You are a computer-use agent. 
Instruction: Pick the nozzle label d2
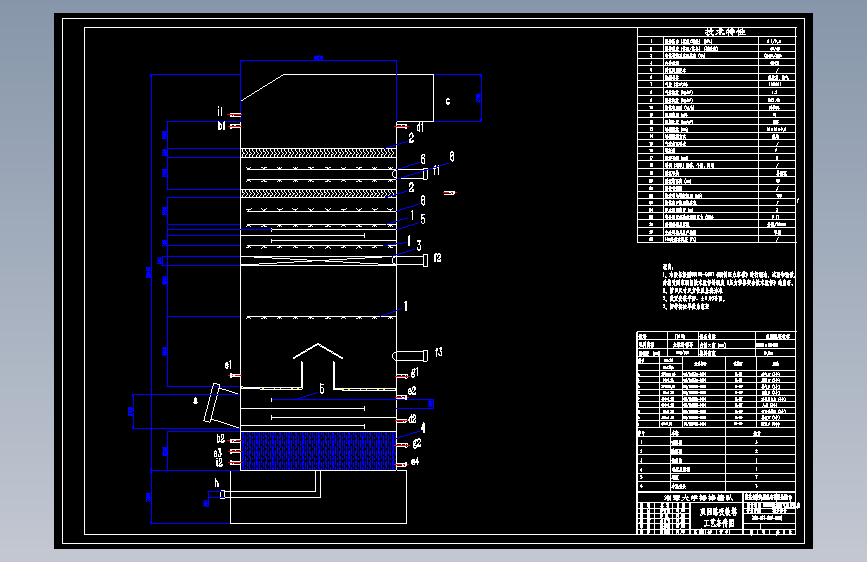coord(412,419)
